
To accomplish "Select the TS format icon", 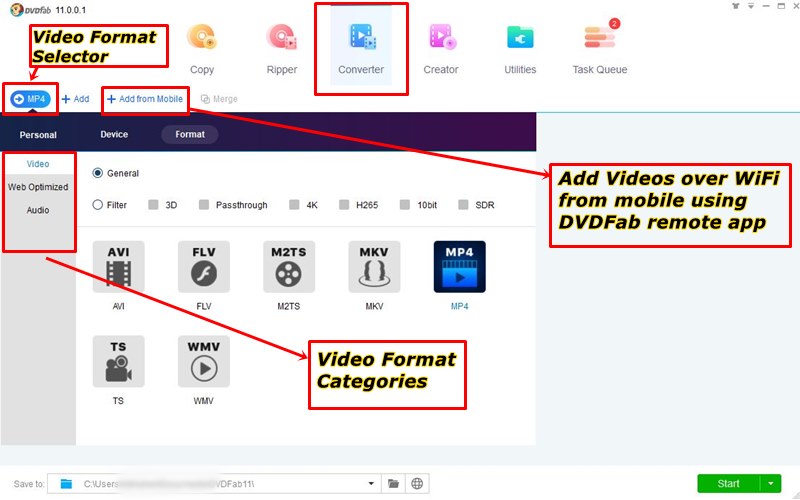I will point(118,361).
